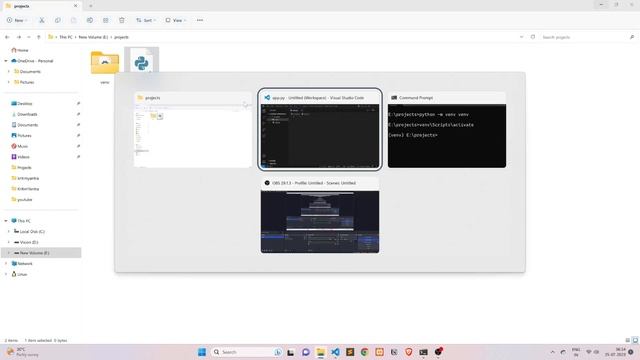Expand the Linux tree node

6,274
